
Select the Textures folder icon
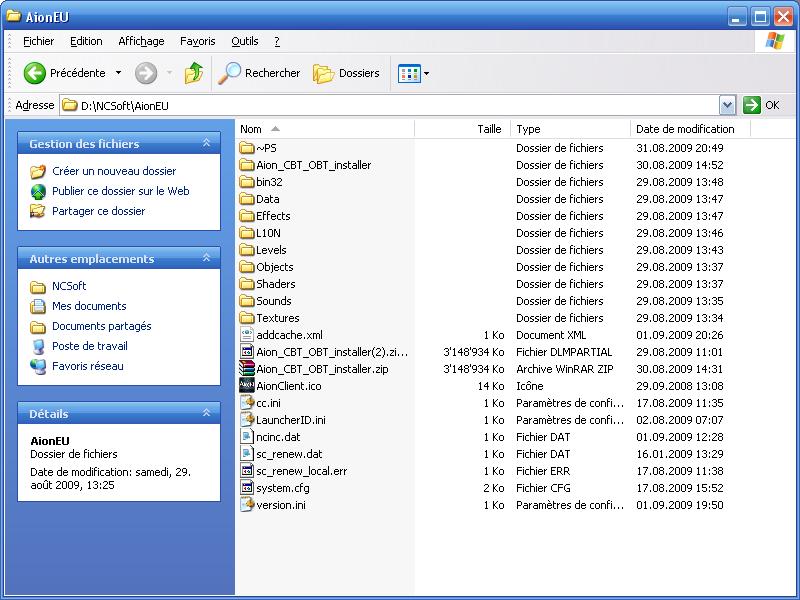click(x=247, y=318)
